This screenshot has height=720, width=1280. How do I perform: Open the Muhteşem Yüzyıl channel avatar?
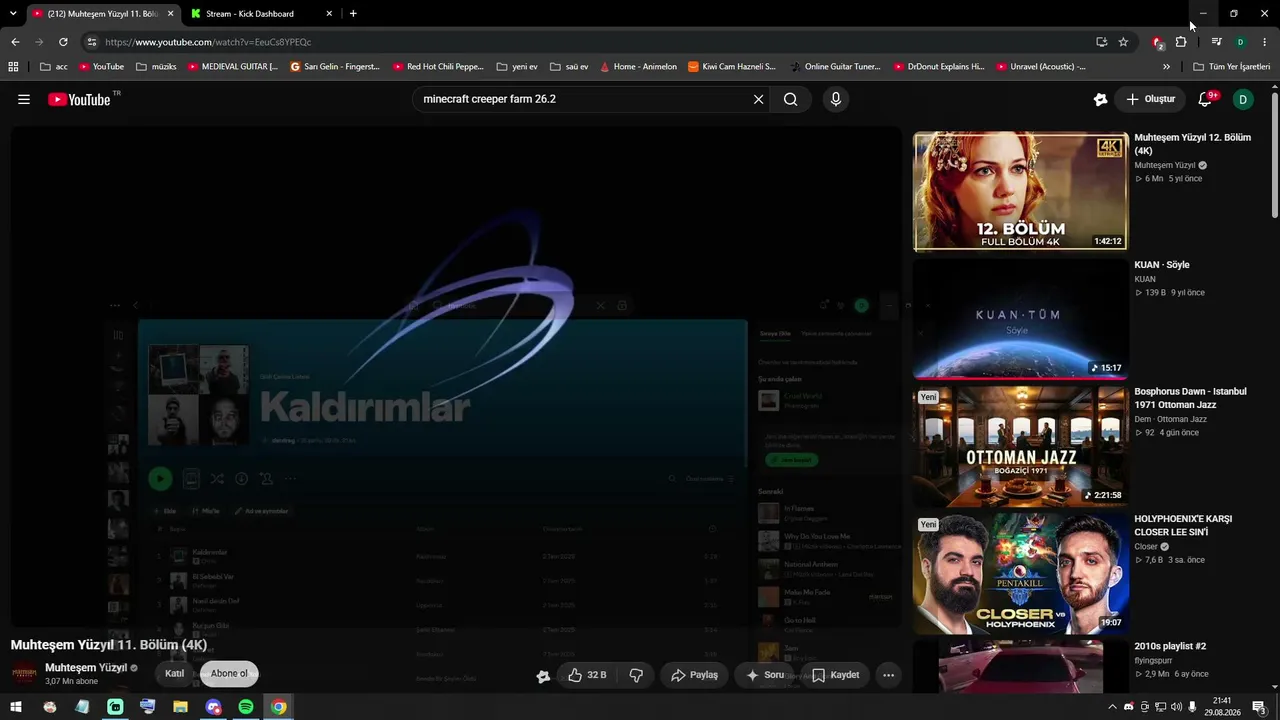pos(24,674)
